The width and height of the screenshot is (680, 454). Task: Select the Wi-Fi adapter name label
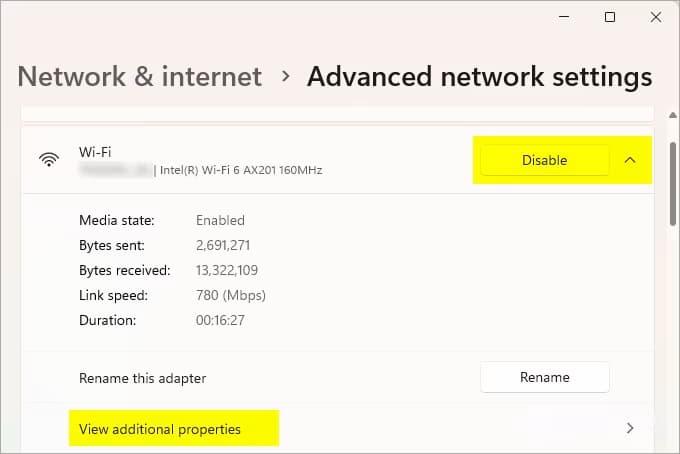[x=96, y=151]
